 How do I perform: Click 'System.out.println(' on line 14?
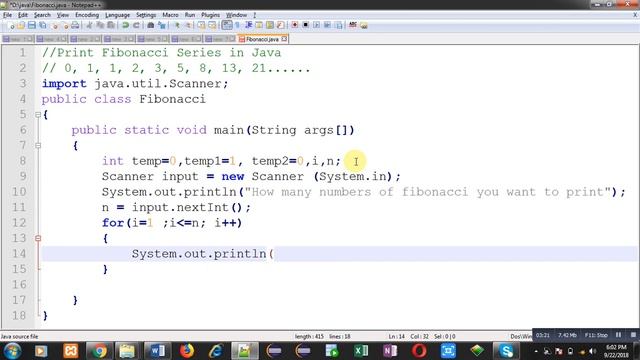[202, 254]
